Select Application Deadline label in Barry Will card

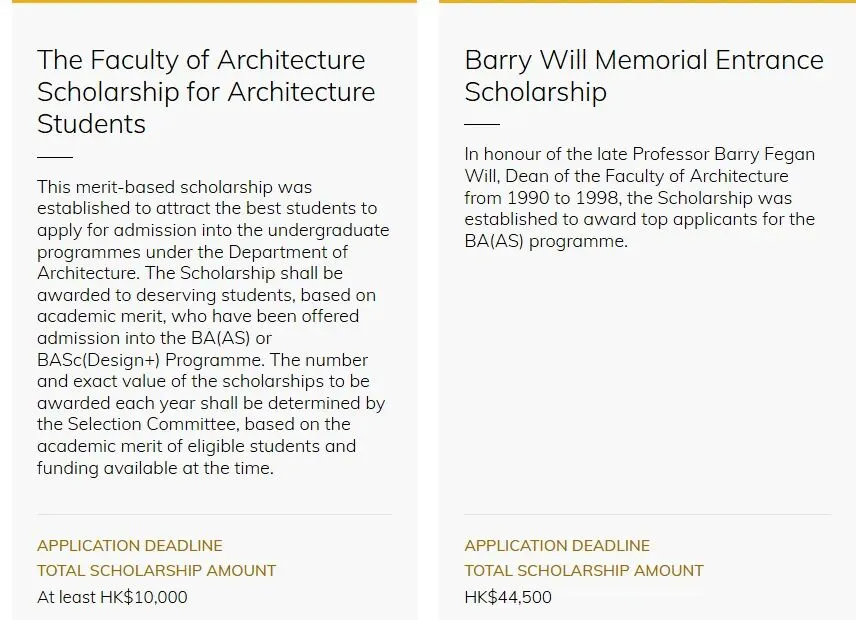(557, 546)
